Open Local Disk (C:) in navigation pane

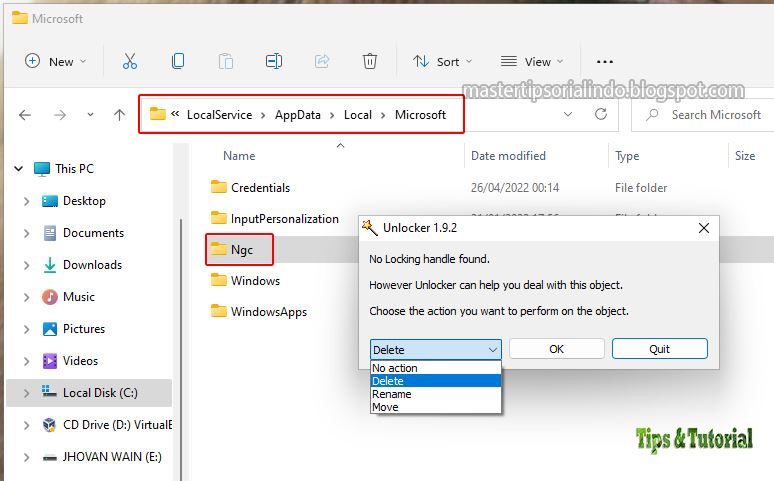tap(90, 393)
